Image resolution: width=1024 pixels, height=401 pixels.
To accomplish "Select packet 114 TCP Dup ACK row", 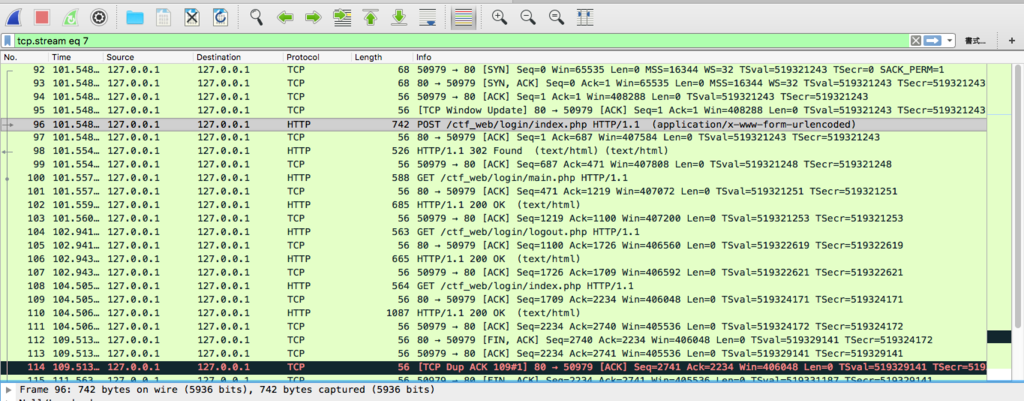I will pos(494,367).
